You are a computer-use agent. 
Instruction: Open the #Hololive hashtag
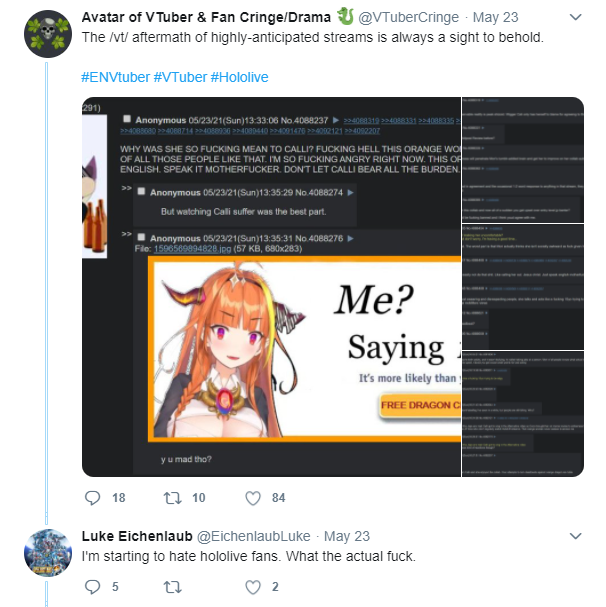(239, 77)
